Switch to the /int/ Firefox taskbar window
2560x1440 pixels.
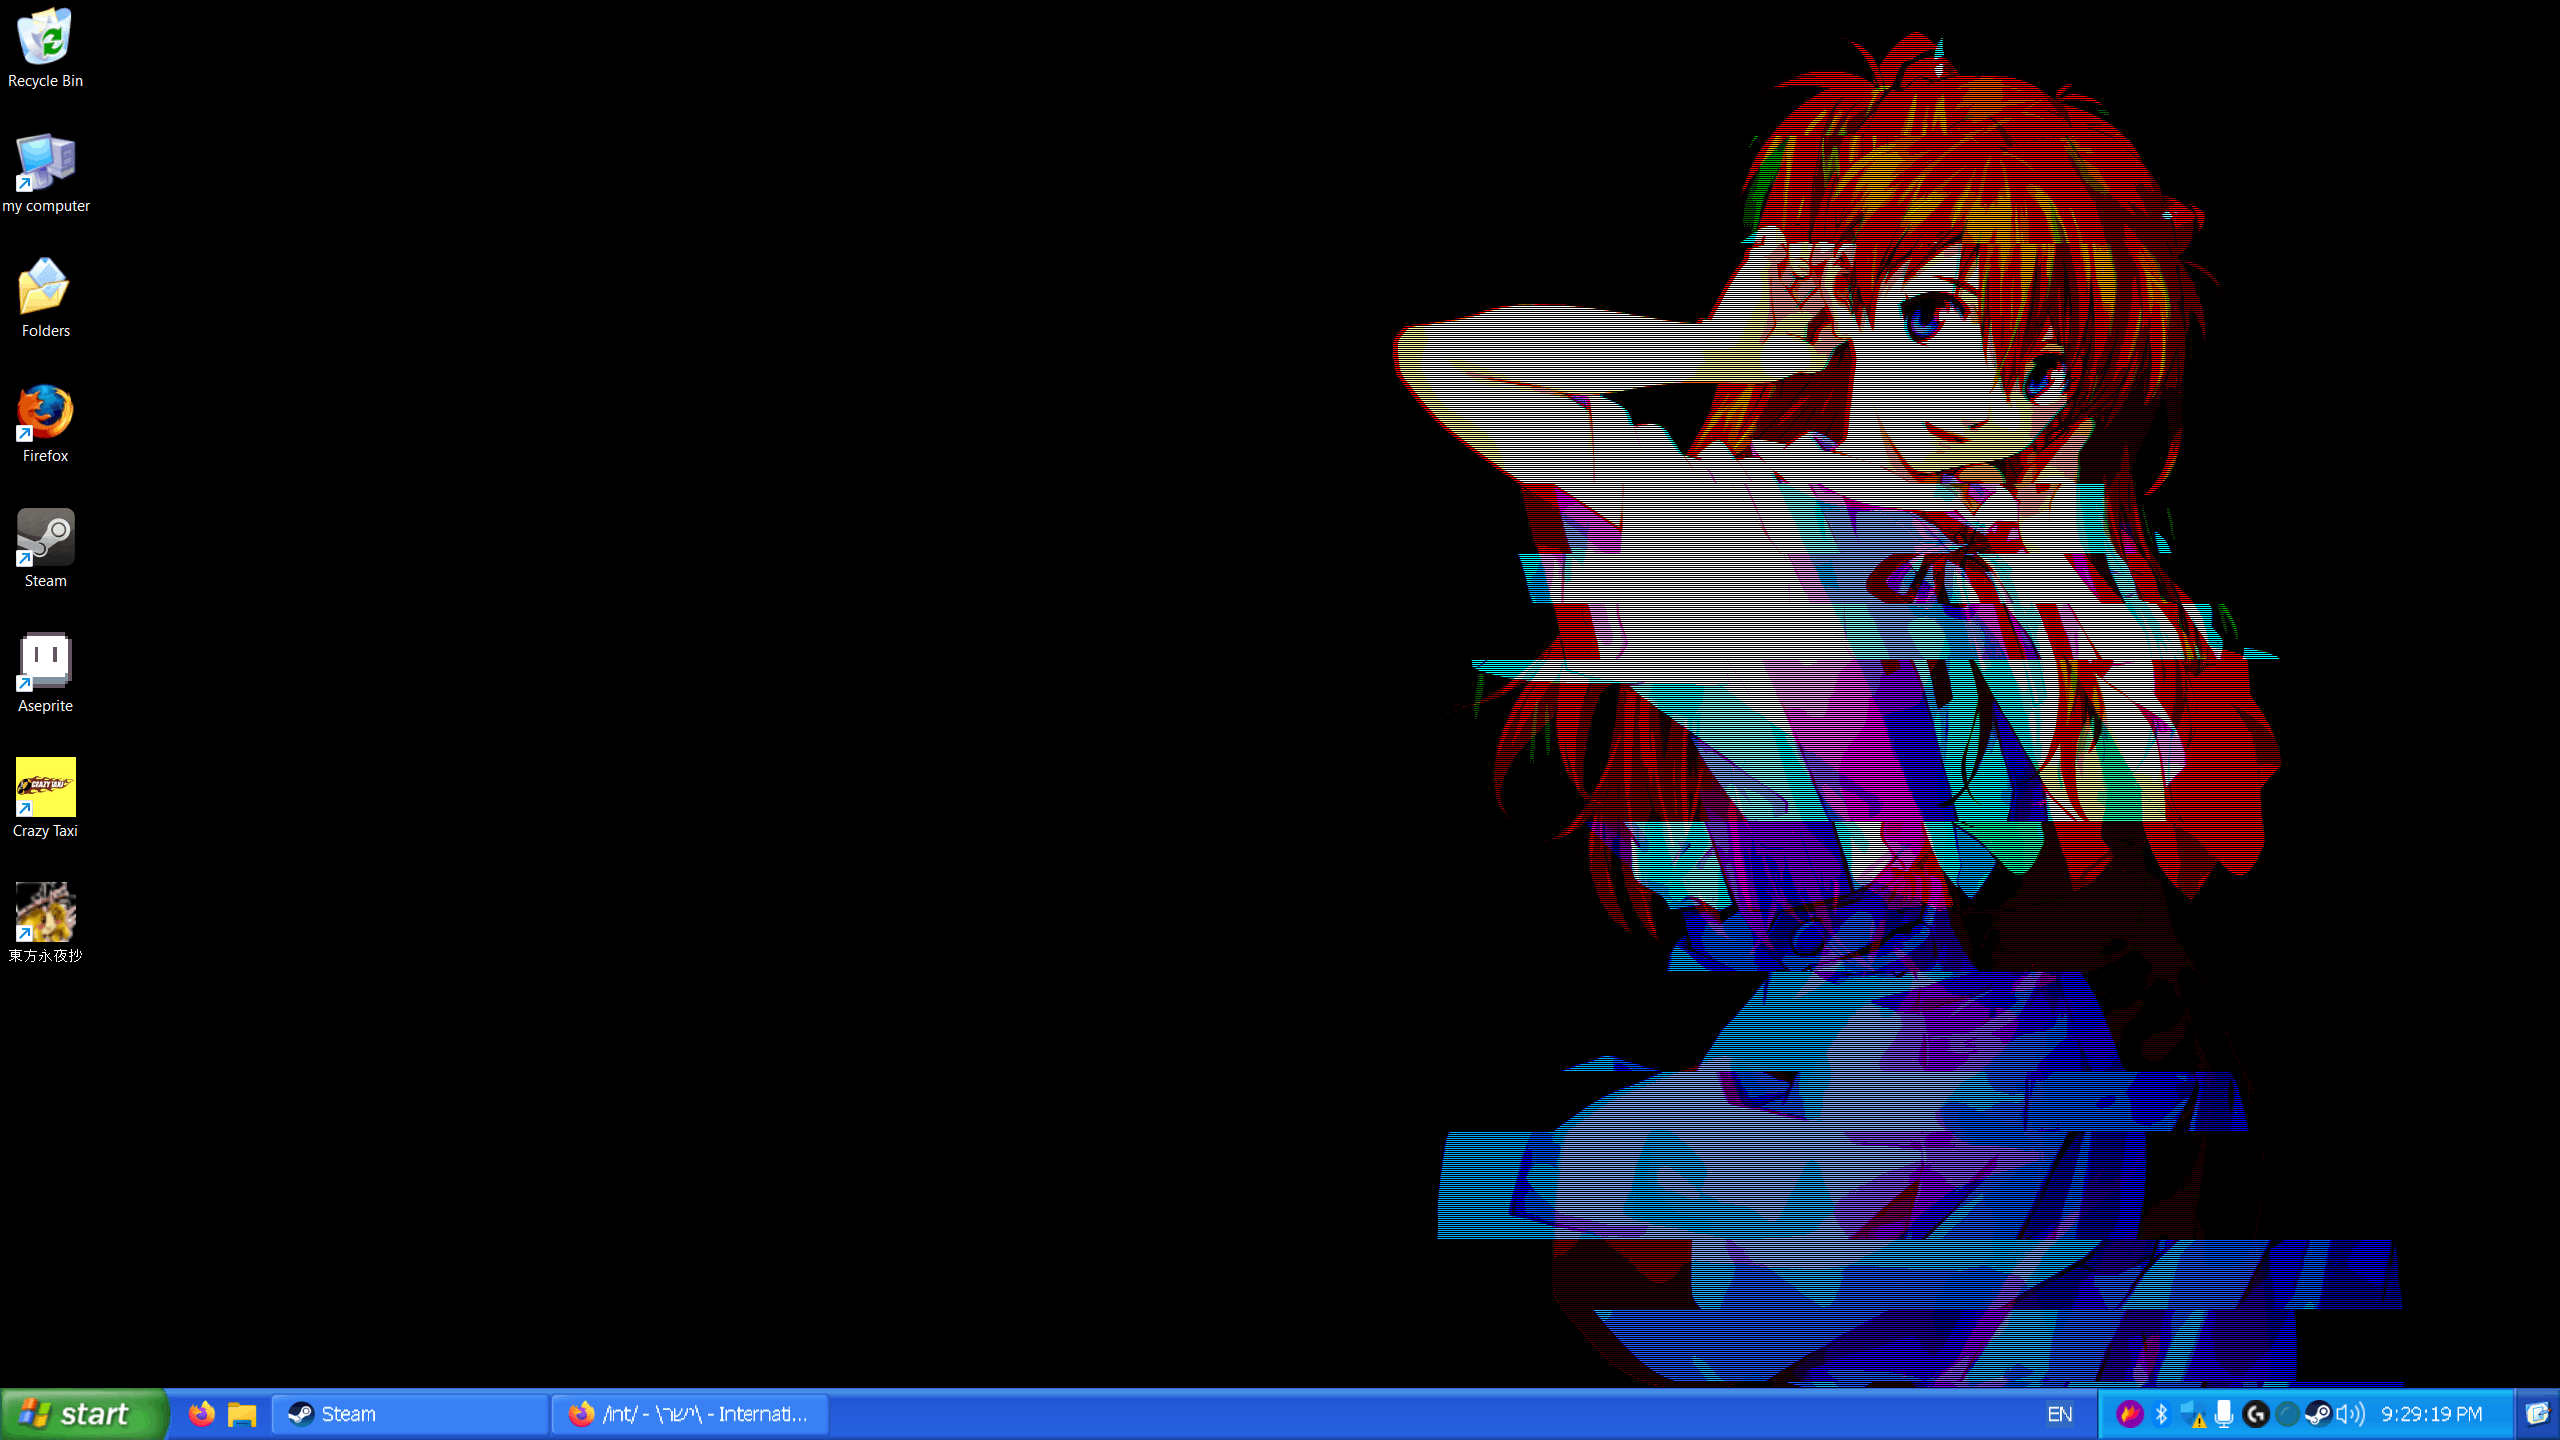690,1413
